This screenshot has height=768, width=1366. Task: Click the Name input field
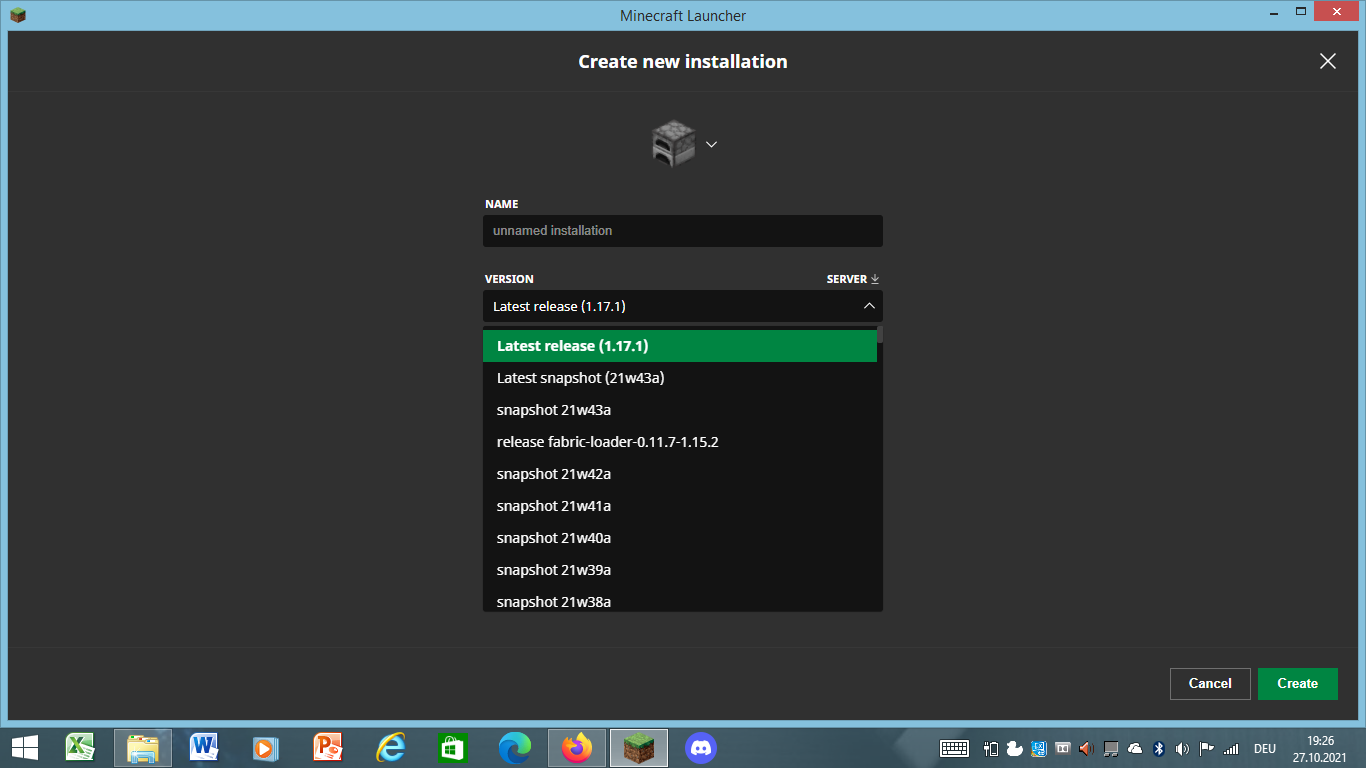pos(682,231)
